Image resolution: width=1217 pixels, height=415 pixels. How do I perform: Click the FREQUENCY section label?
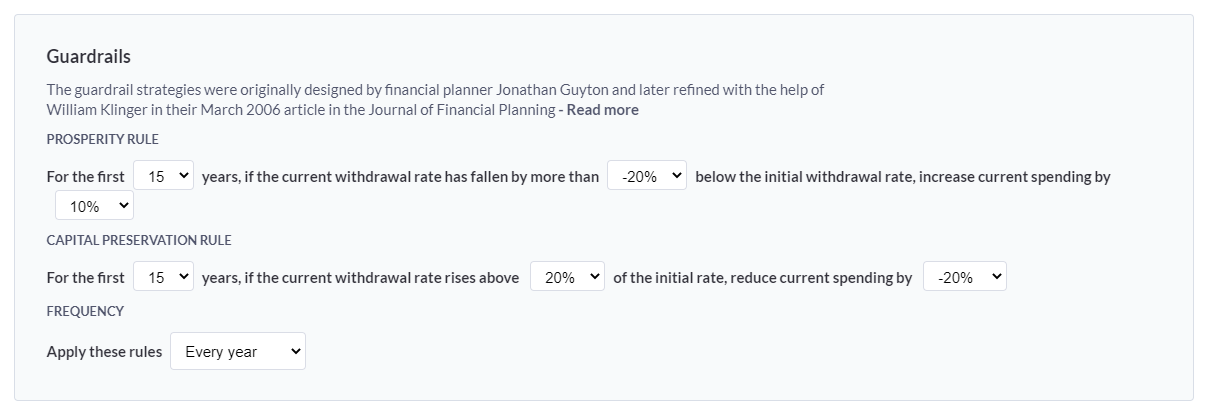coord(85,311)
